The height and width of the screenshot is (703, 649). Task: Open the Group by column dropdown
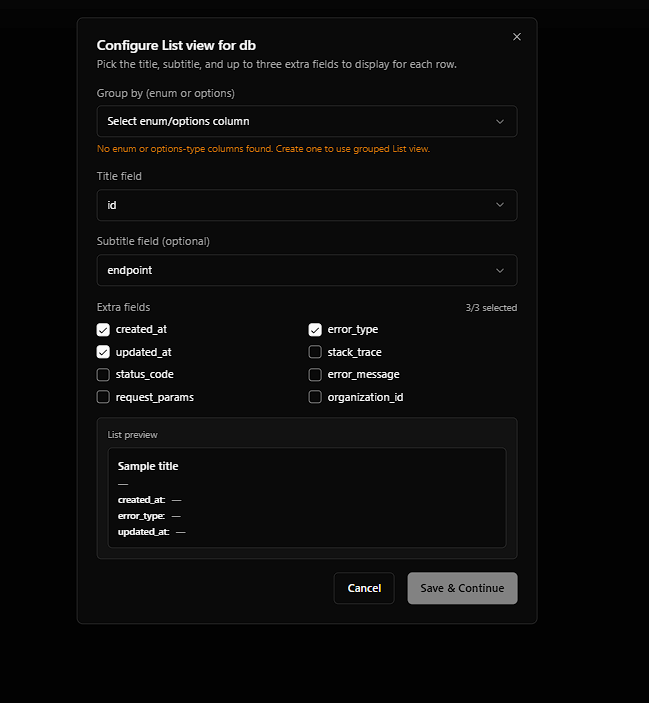click(x=306, y=121)
